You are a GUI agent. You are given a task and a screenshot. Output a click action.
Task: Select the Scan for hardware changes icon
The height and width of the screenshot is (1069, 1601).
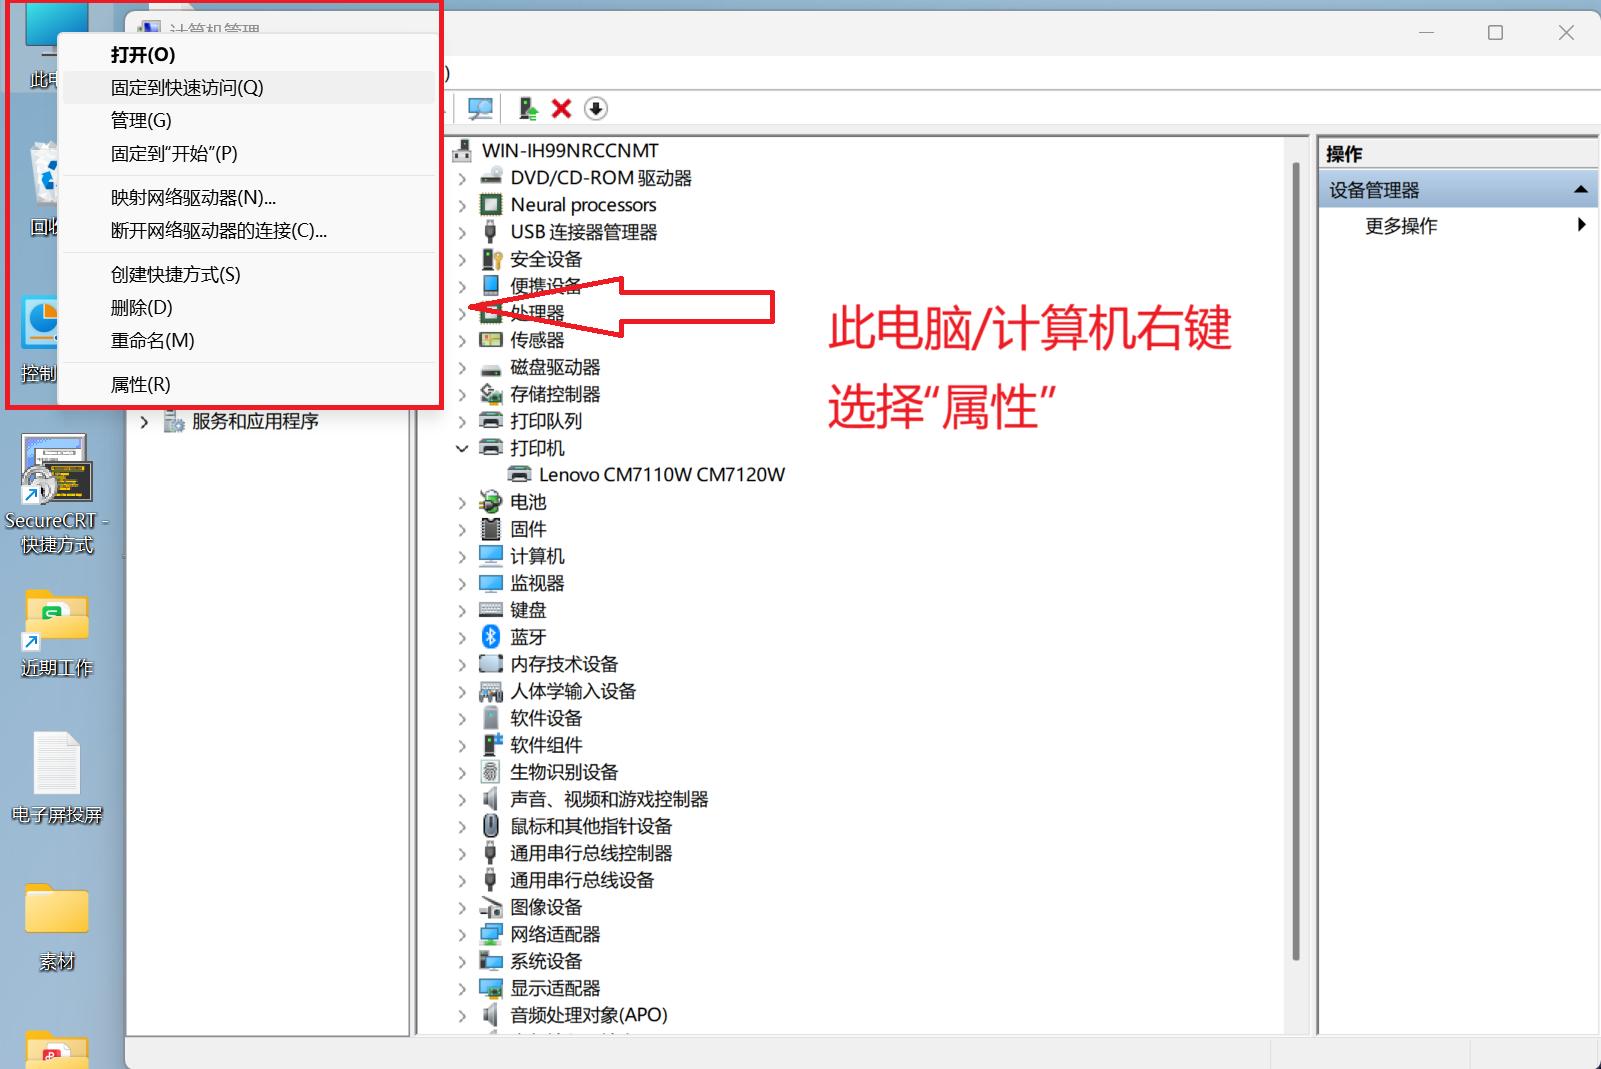tap(480, 108)
